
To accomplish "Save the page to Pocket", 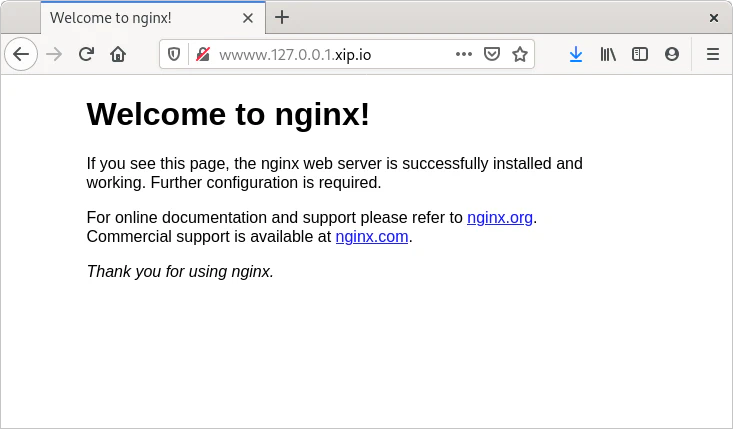I will [x=492, y=55].
